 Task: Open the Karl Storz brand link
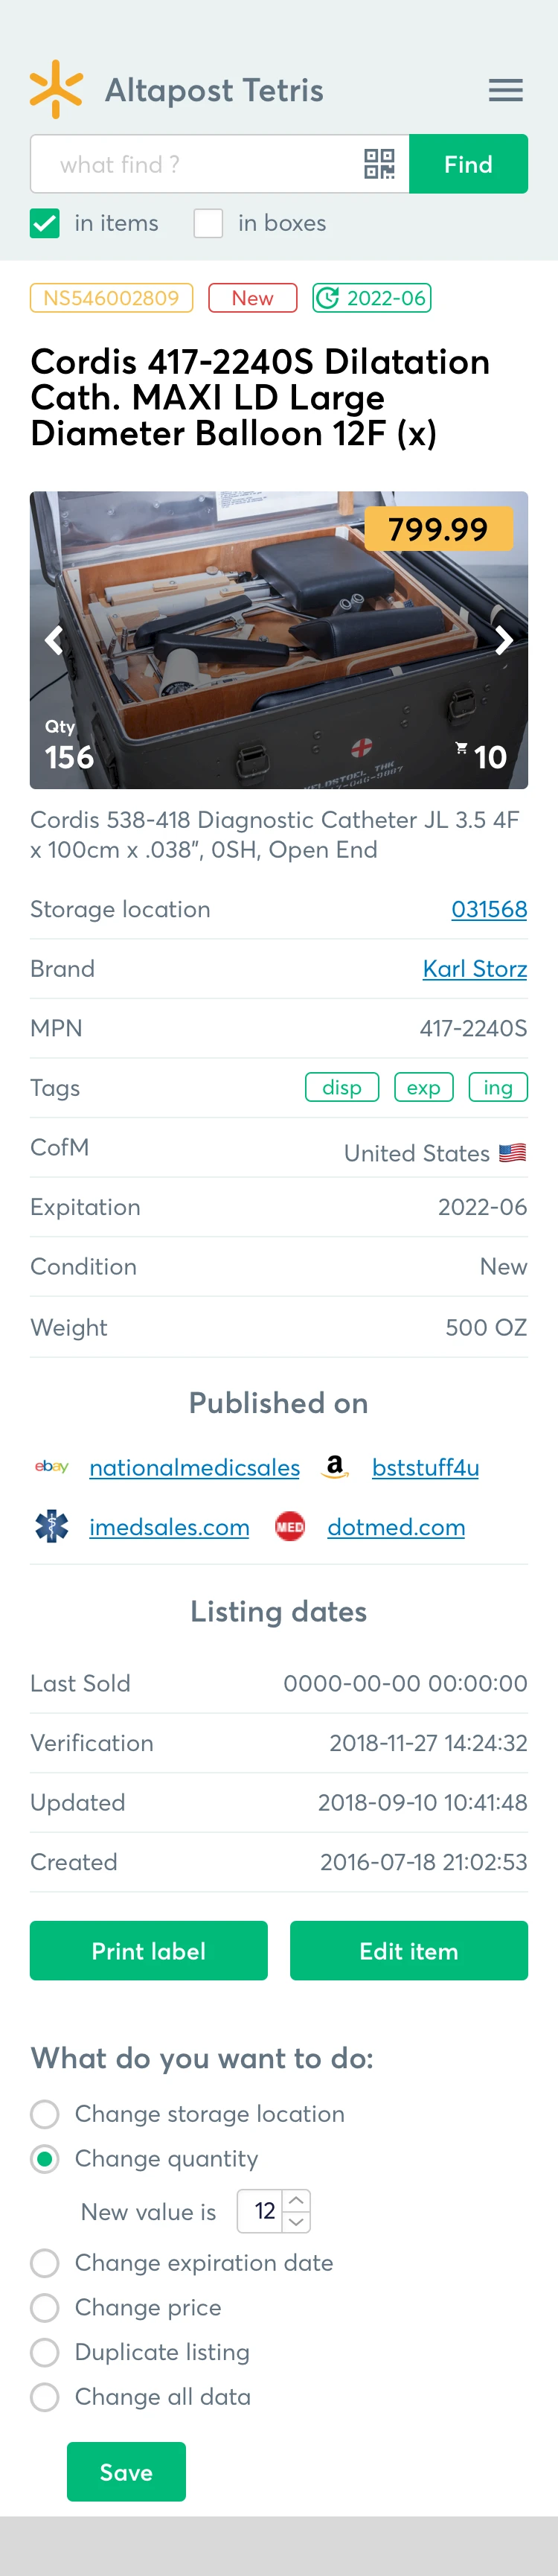coord(475,969)
